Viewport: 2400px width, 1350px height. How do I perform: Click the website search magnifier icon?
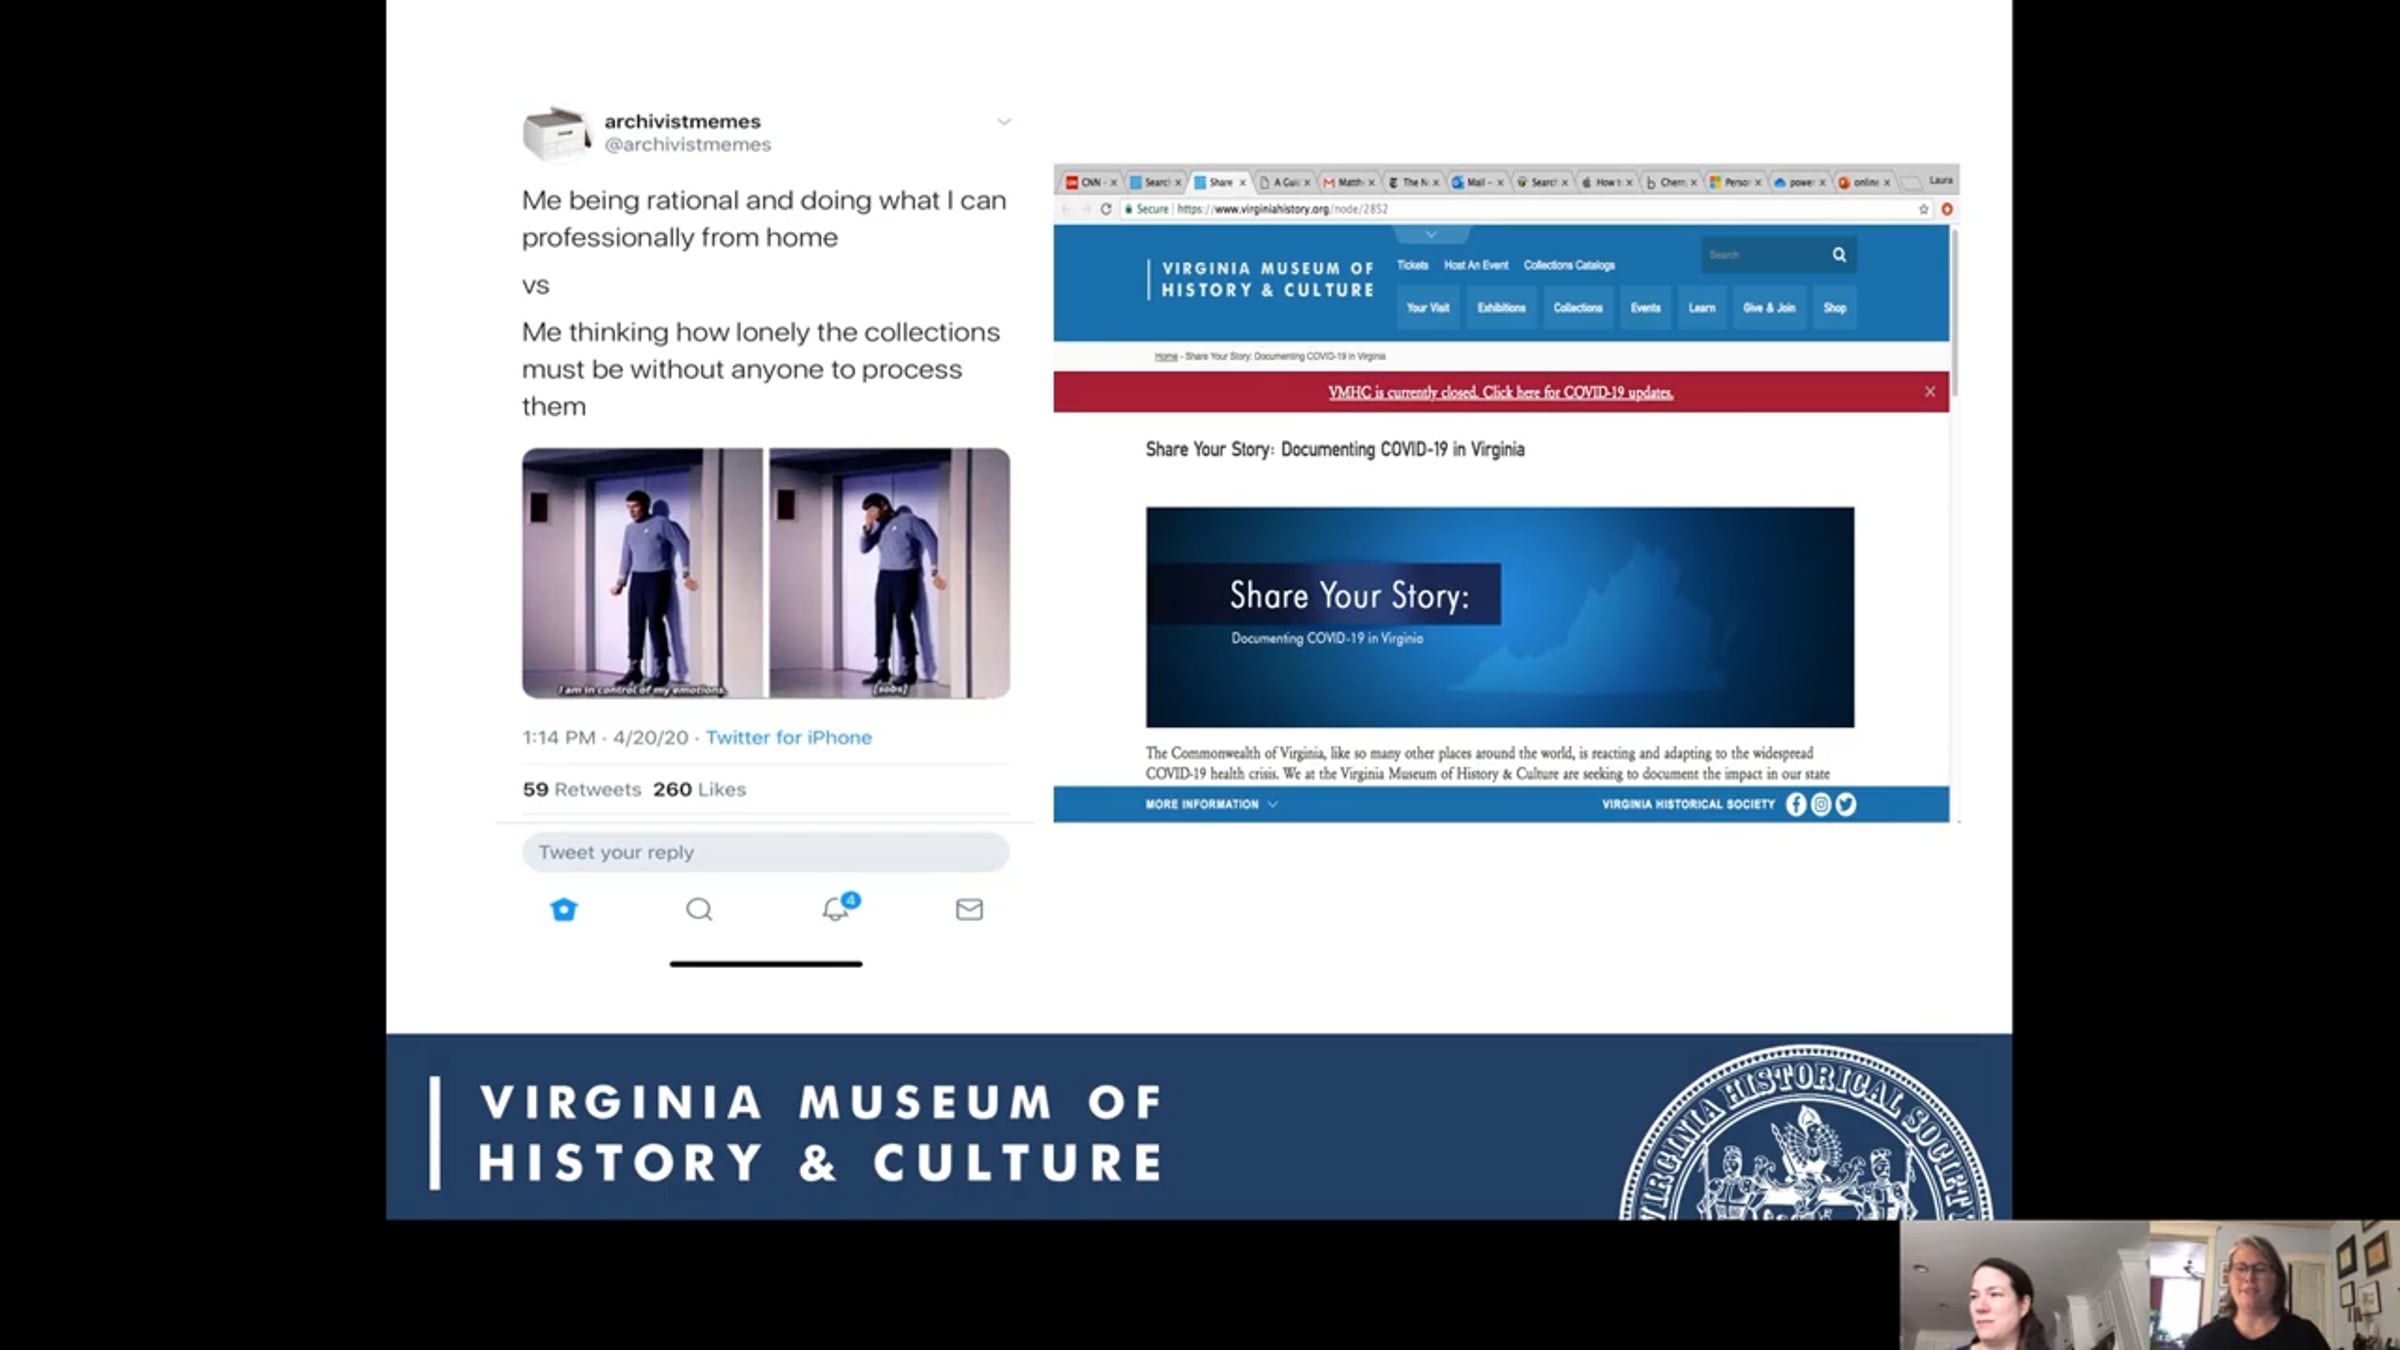[x=1839, y=255]
